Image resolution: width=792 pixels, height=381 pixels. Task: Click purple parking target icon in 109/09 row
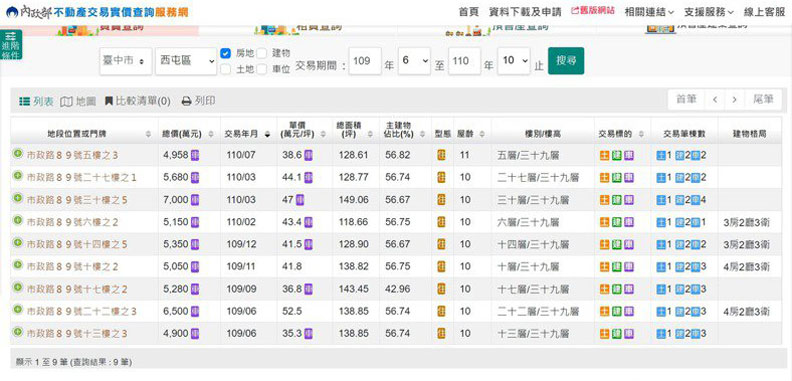pos(628,289)
